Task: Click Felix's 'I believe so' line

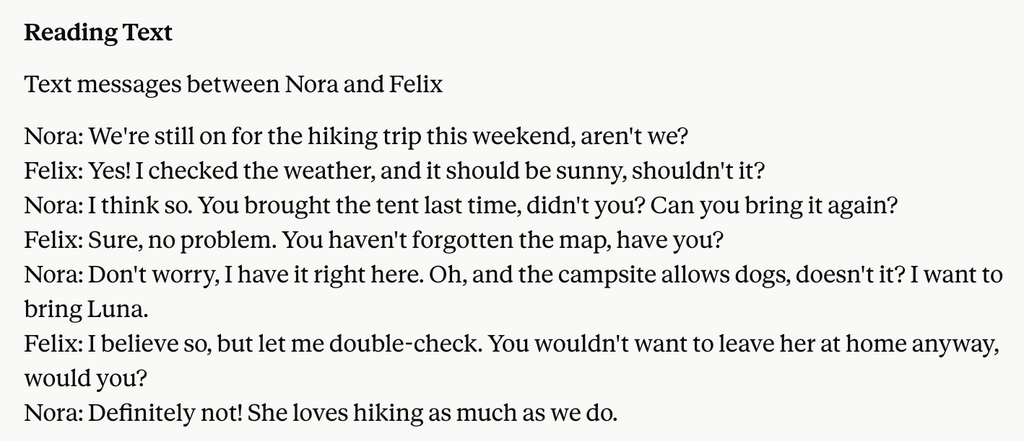Action: tap(512, 344)
